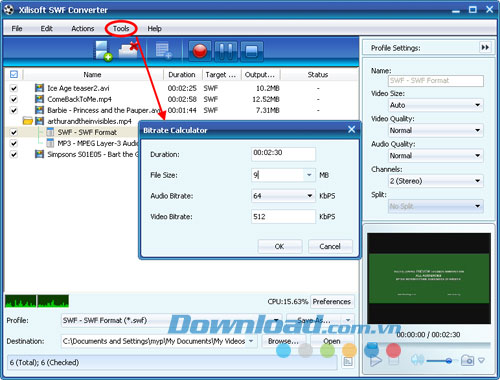500x380 pixels.
Task: Click the Add File toolbar icon
Action: [103, 51]
